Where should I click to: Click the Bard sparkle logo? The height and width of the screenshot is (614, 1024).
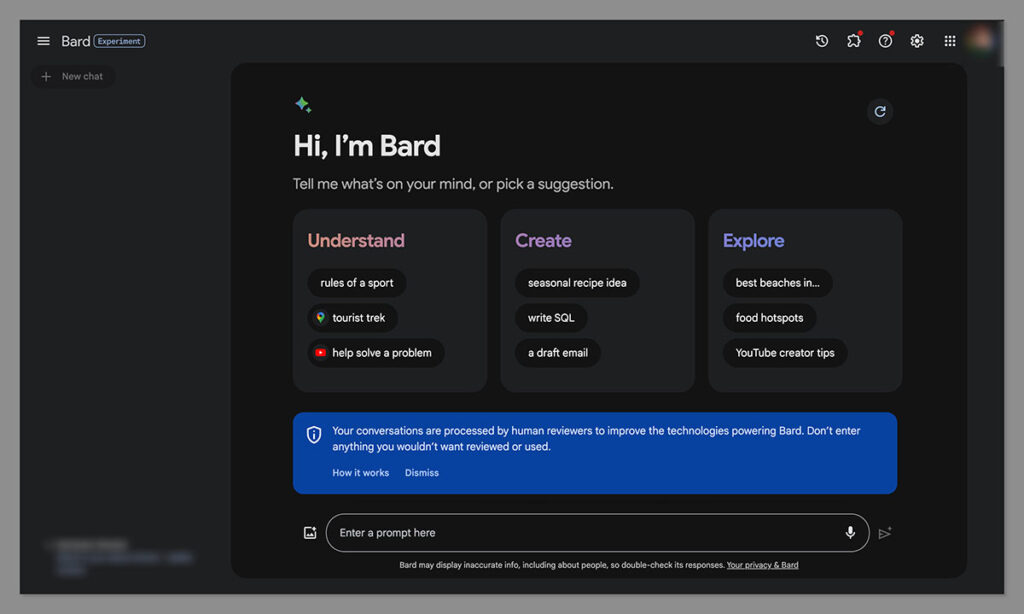303,105
